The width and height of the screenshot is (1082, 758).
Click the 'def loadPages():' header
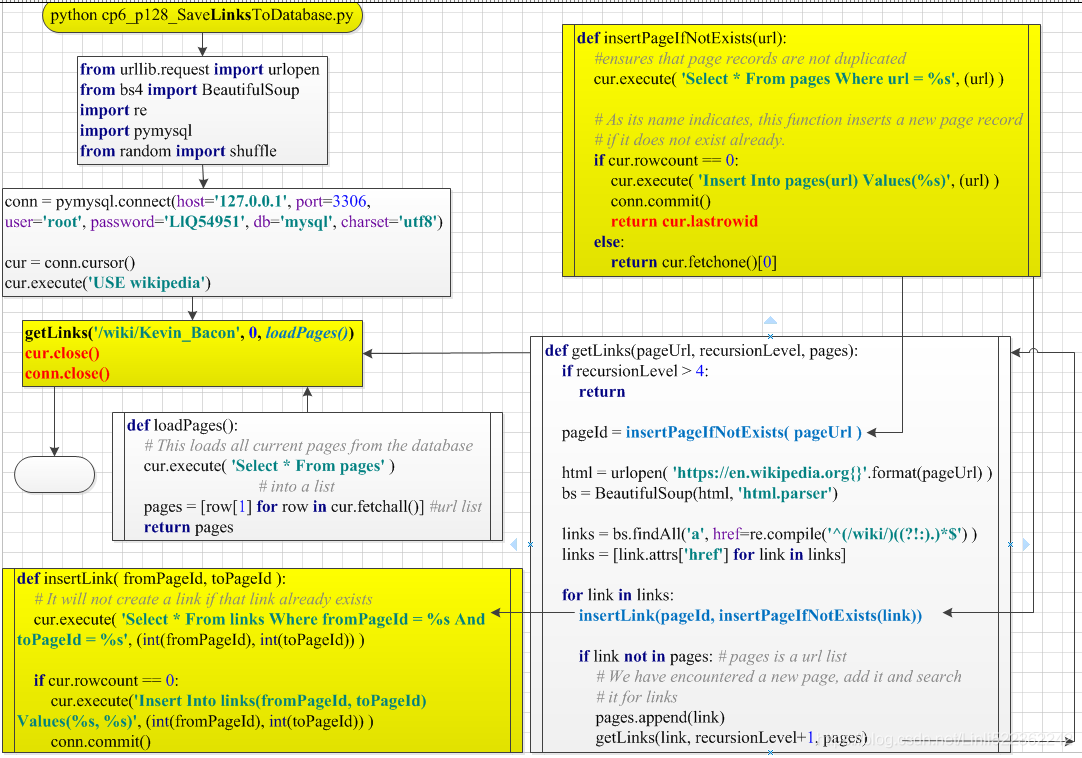click(x=182, y=425)
